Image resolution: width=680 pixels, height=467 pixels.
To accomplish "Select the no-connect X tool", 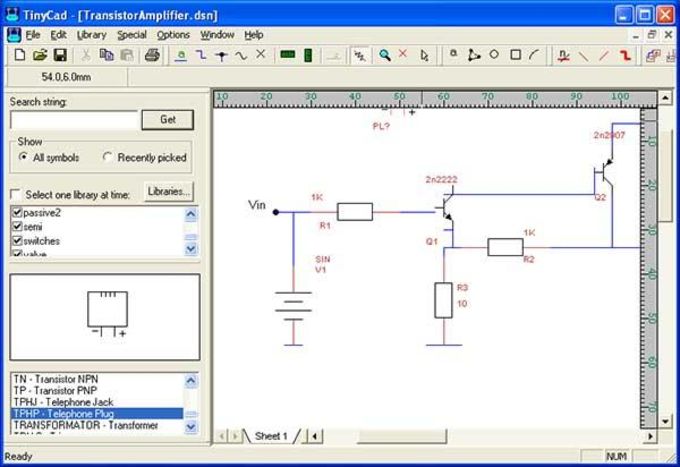I will click(x=261, y=54).
